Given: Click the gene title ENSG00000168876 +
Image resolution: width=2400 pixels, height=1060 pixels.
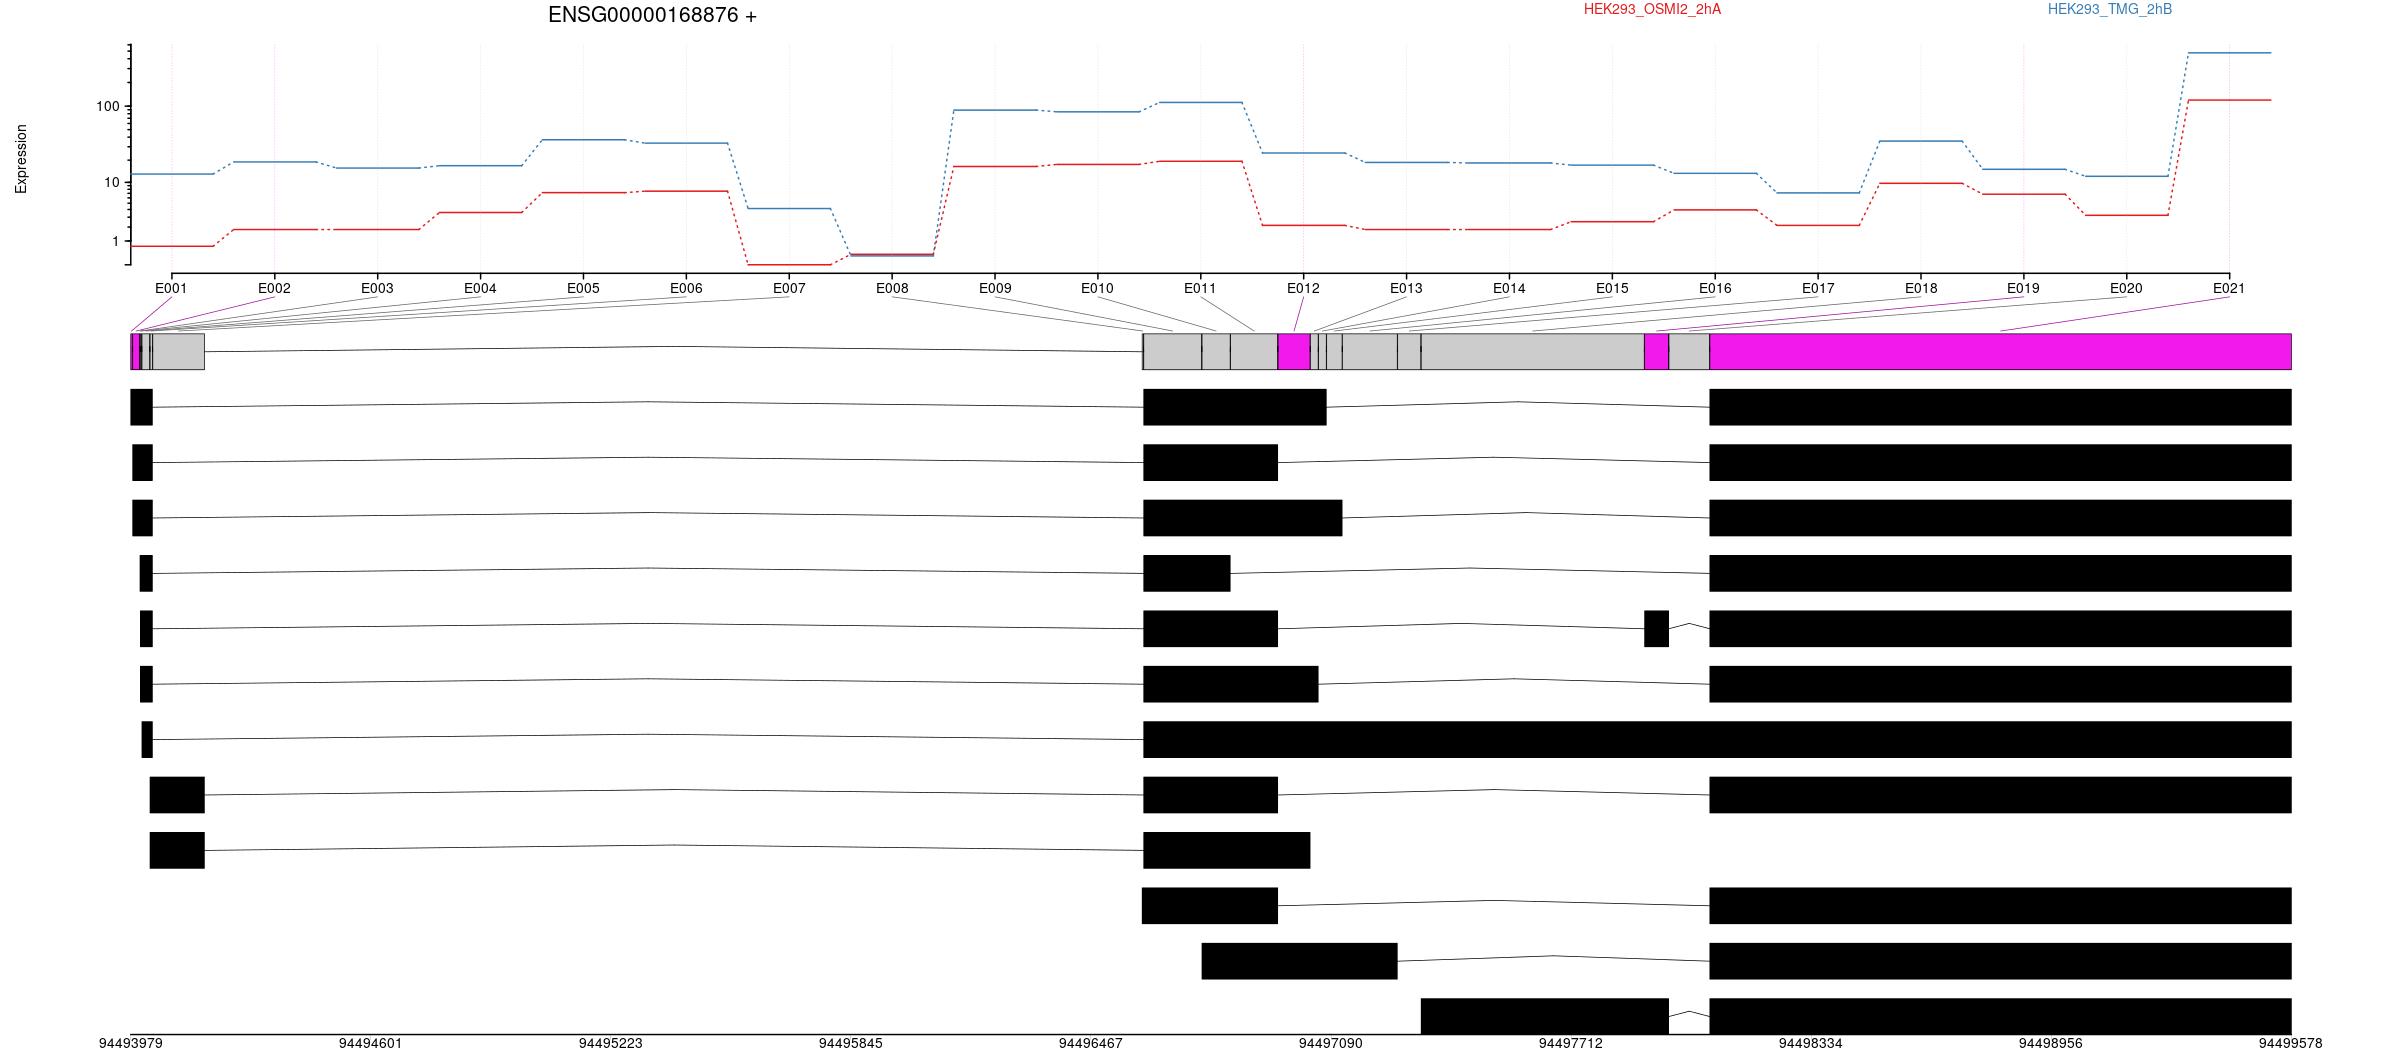Looking at the screenshot, I should tap(652, 15).
